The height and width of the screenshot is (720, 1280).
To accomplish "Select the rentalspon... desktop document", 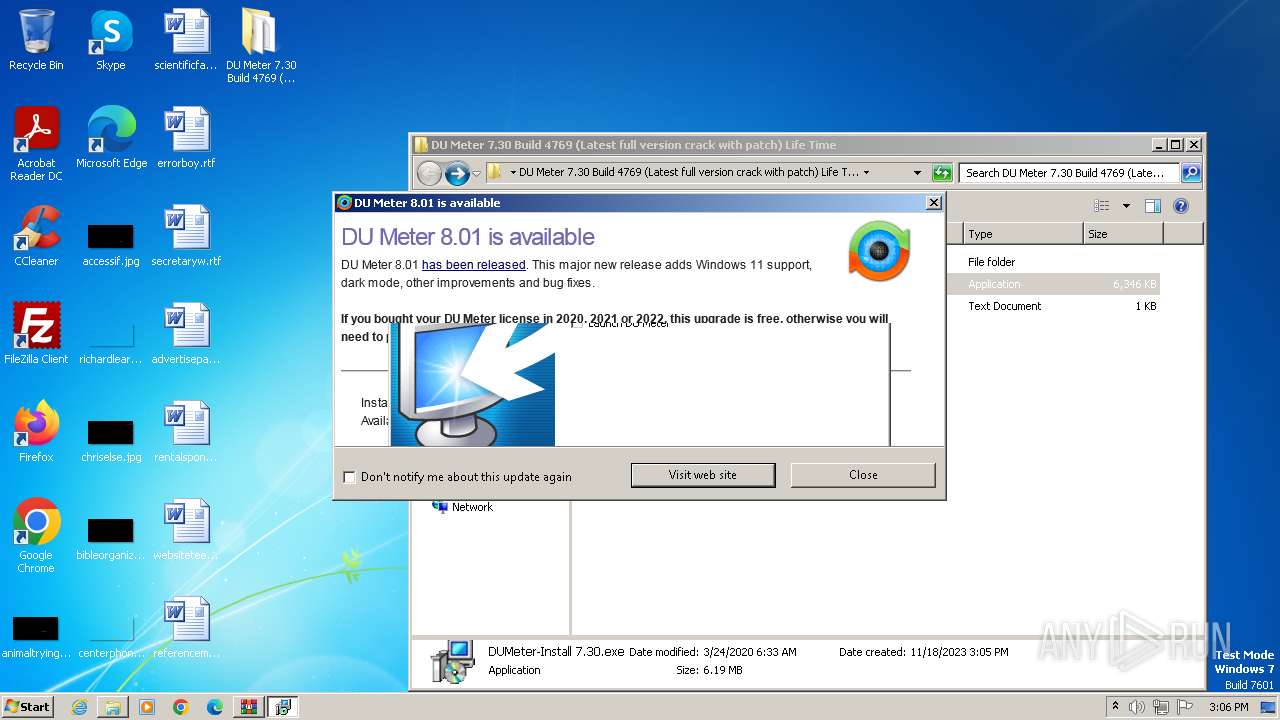I will click(x=186, y=432).
